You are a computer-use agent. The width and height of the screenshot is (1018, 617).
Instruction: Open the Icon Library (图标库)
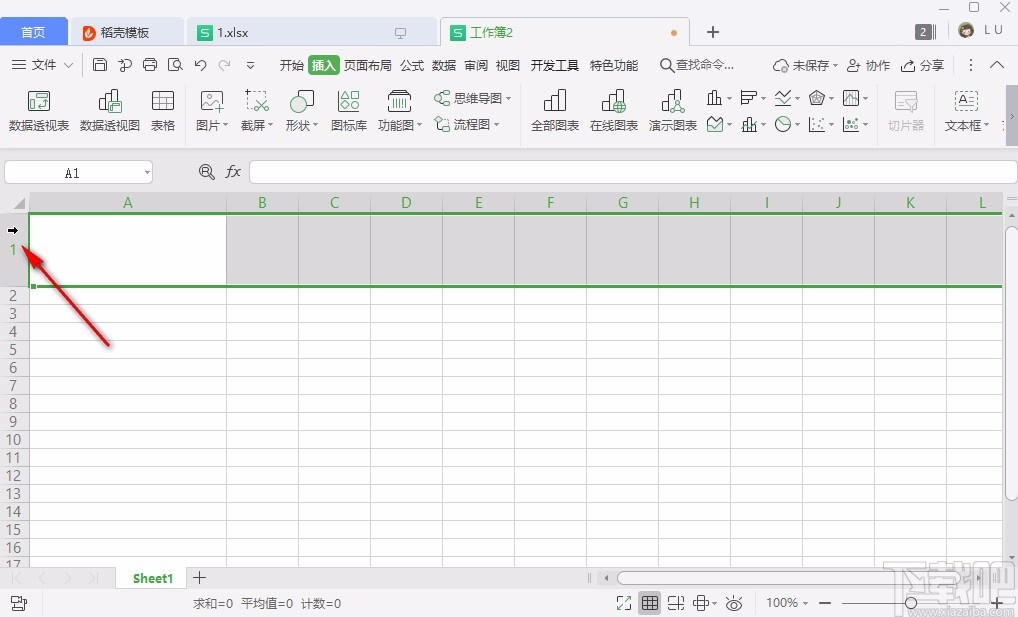pyautogui.click(x=348, y=110)
